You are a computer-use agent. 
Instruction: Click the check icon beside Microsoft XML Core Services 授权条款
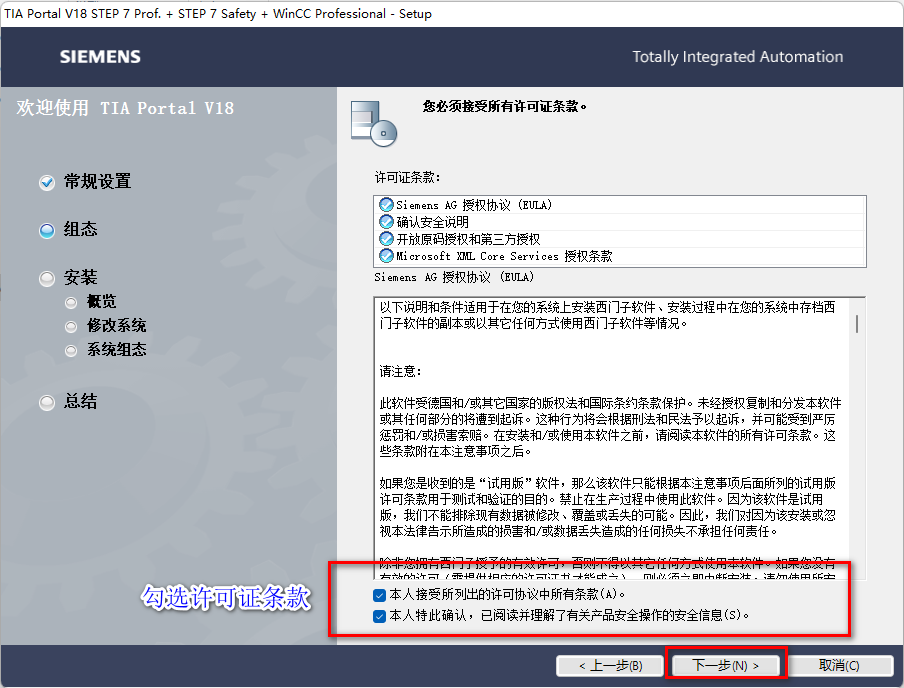pos(386,255)
